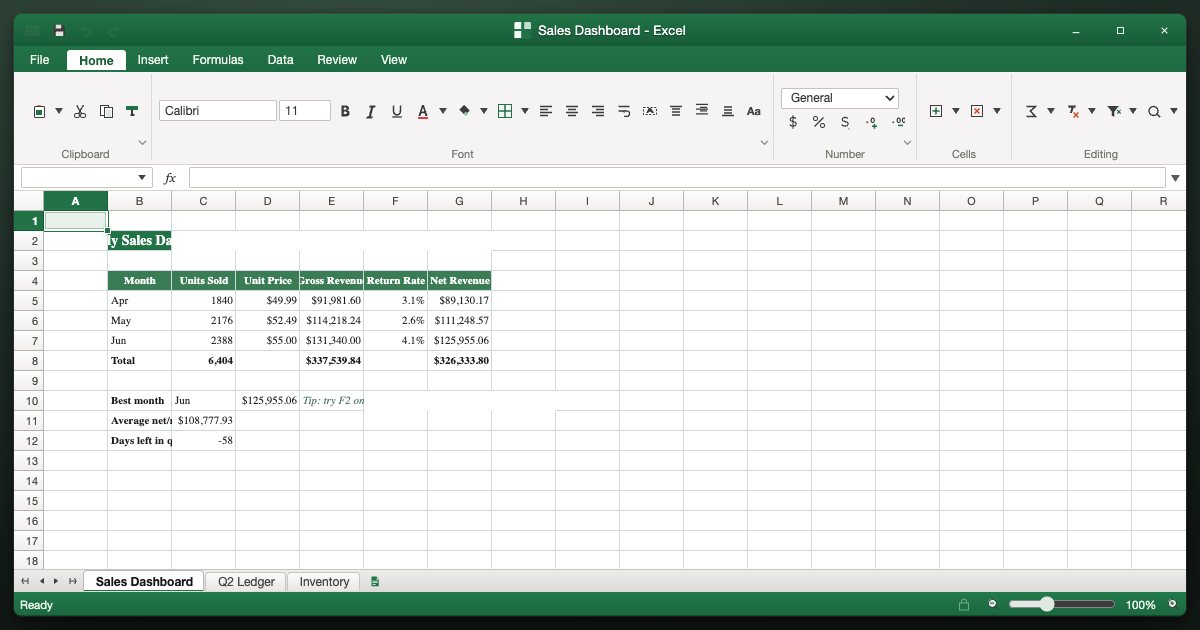This screenshot has height=630, width=1200.
Task: Open the Review ribbon tab
Action: 337,60
